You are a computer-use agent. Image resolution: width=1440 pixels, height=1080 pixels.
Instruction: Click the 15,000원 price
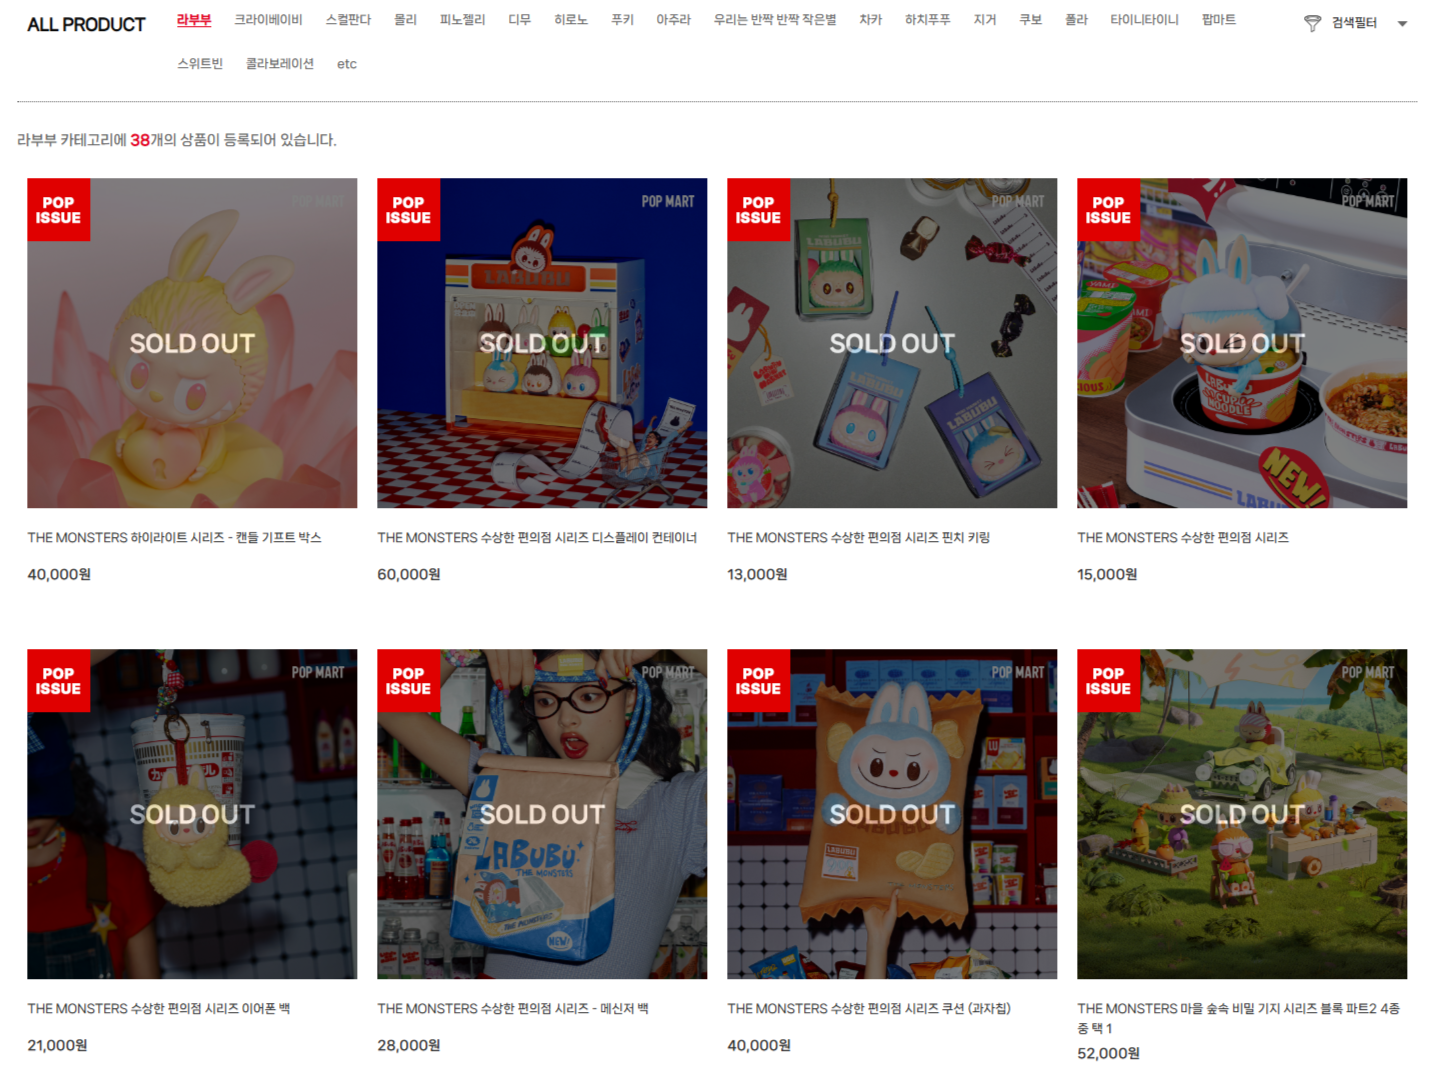pos(1107,574)
